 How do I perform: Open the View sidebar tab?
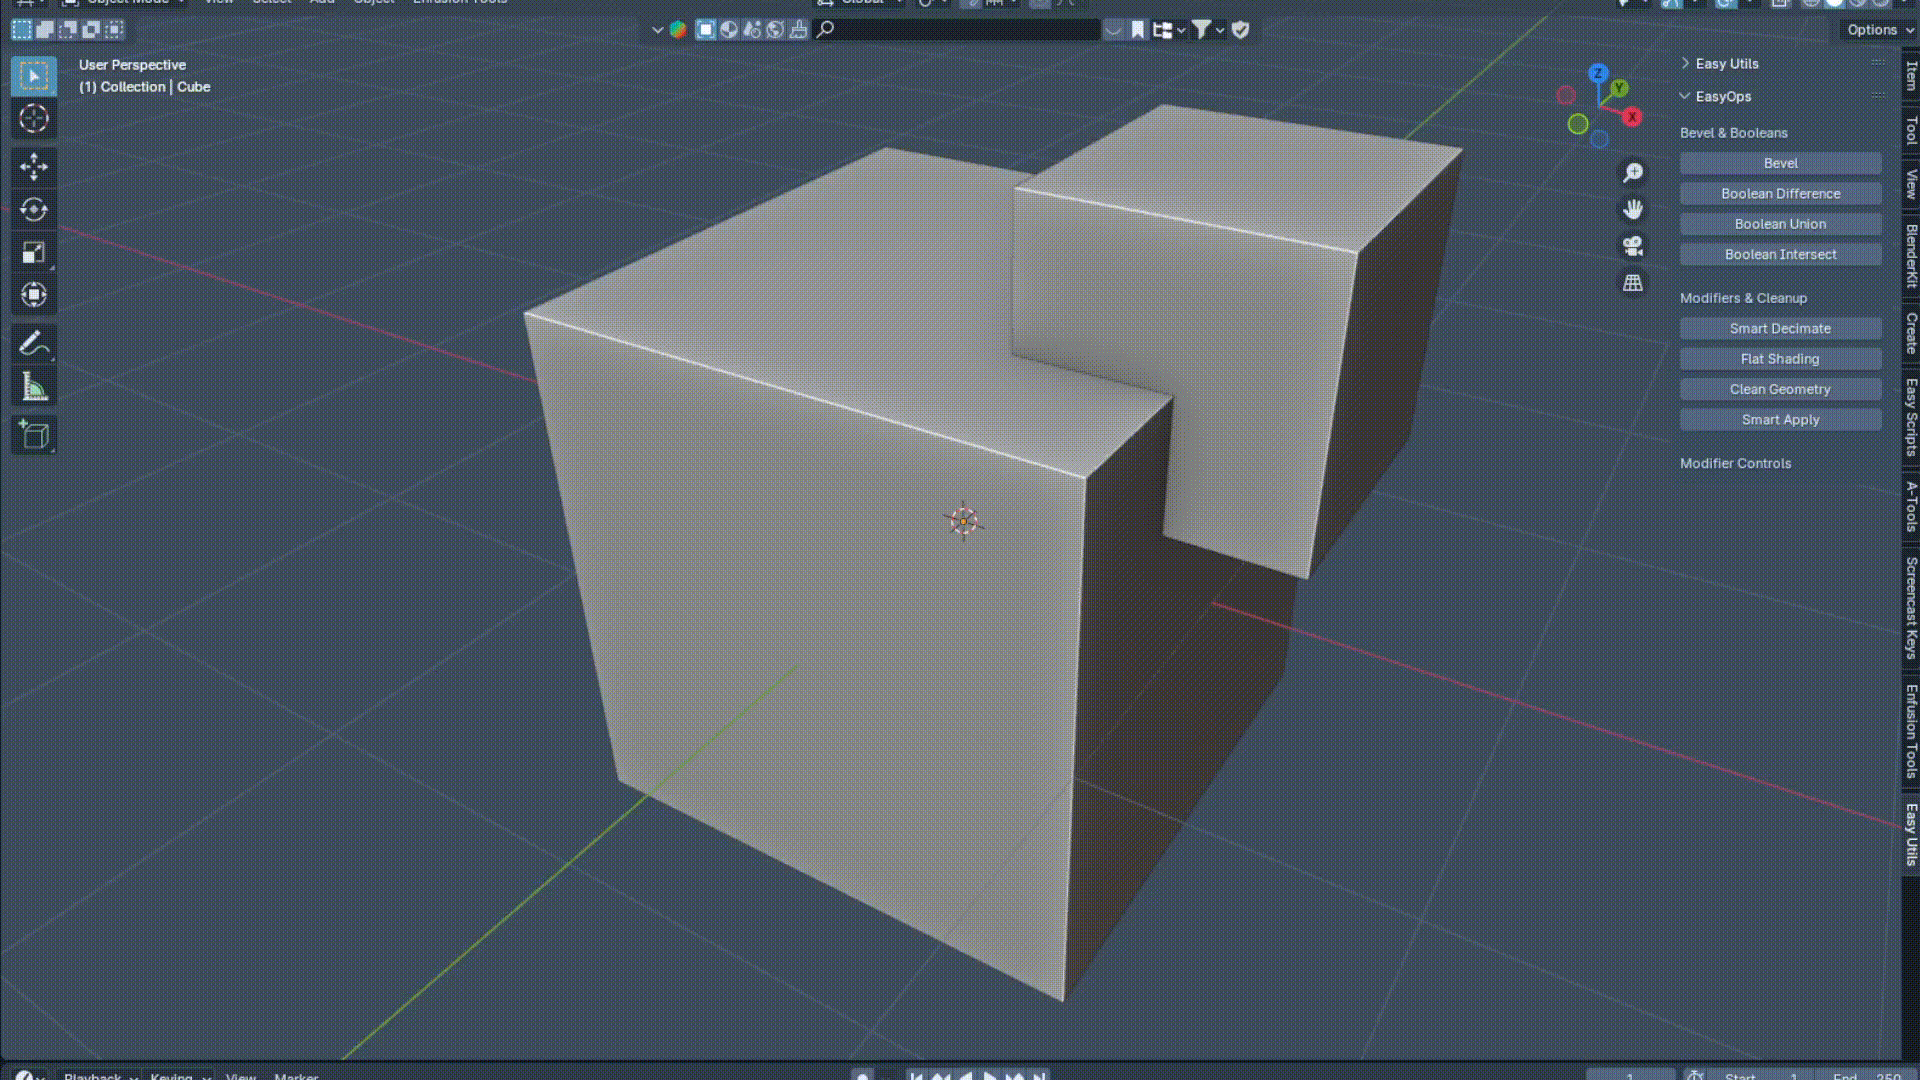coord(1911,184)
